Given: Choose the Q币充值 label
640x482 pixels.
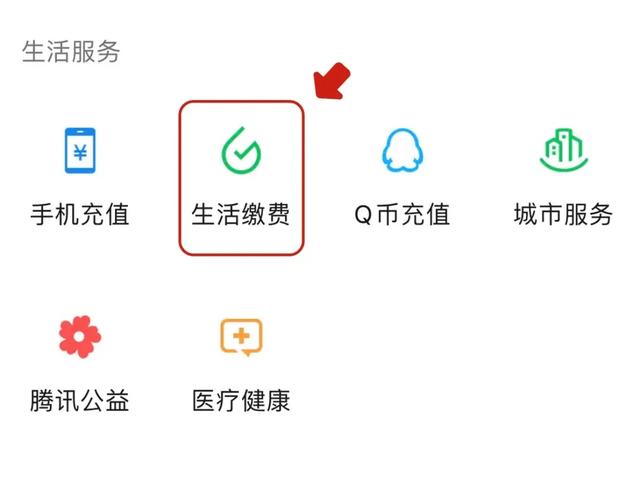Looking at the screenshot, I should (402, 214).
